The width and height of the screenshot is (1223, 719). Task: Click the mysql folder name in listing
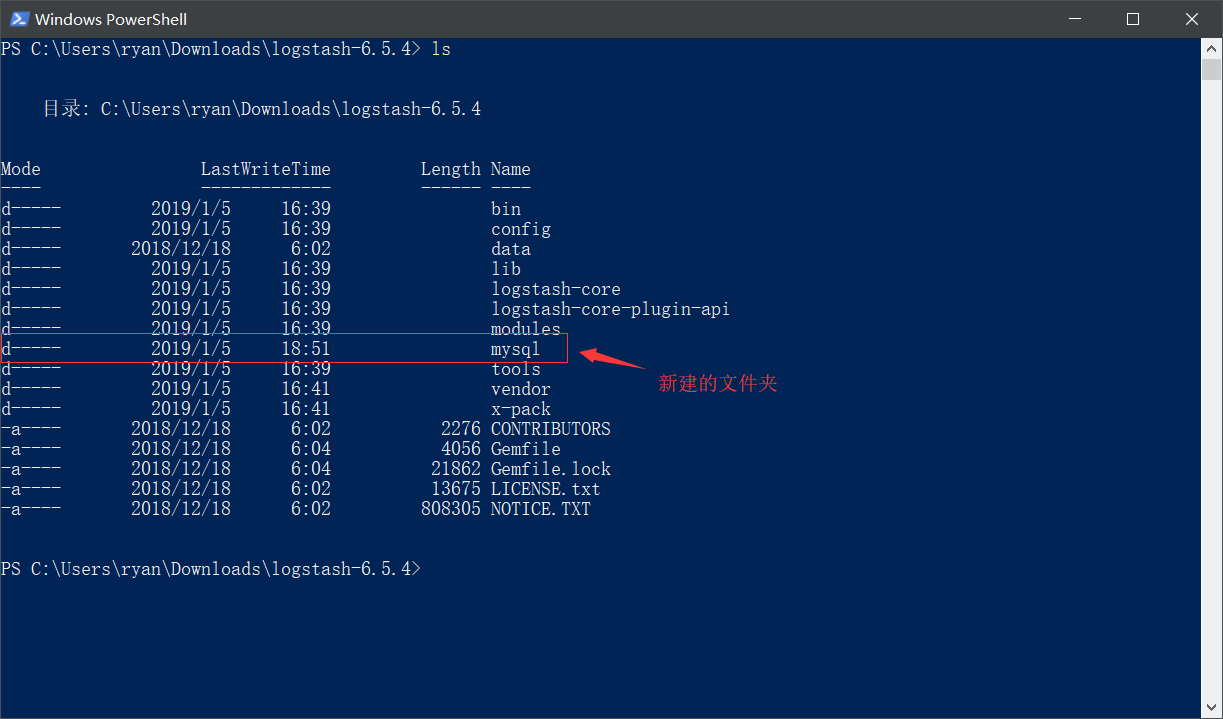tap(515, 349)
